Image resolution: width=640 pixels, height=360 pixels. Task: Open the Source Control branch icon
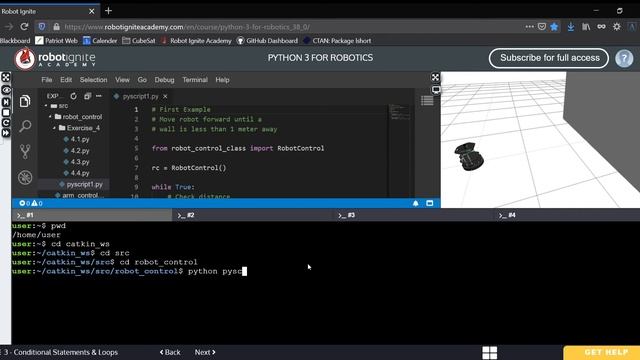coord(25,151)
